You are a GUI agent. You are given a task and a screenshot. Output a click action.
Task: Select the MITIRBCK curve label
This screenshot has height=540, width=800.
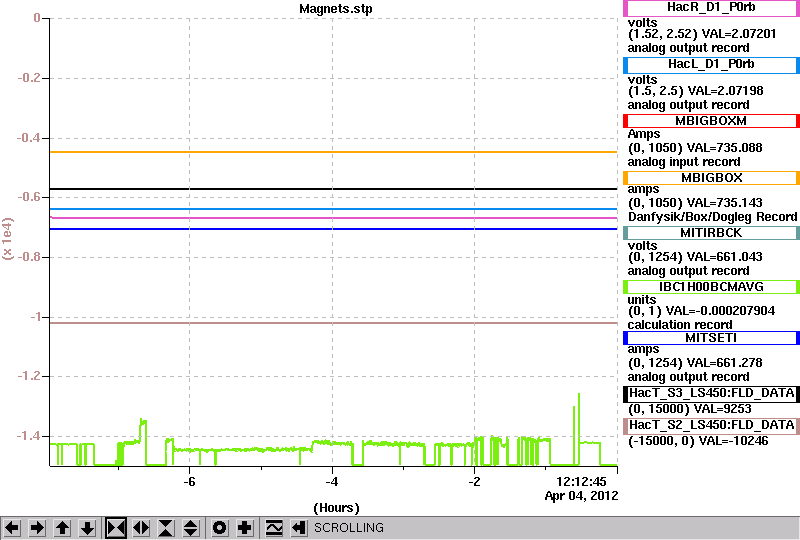[711, 233]
